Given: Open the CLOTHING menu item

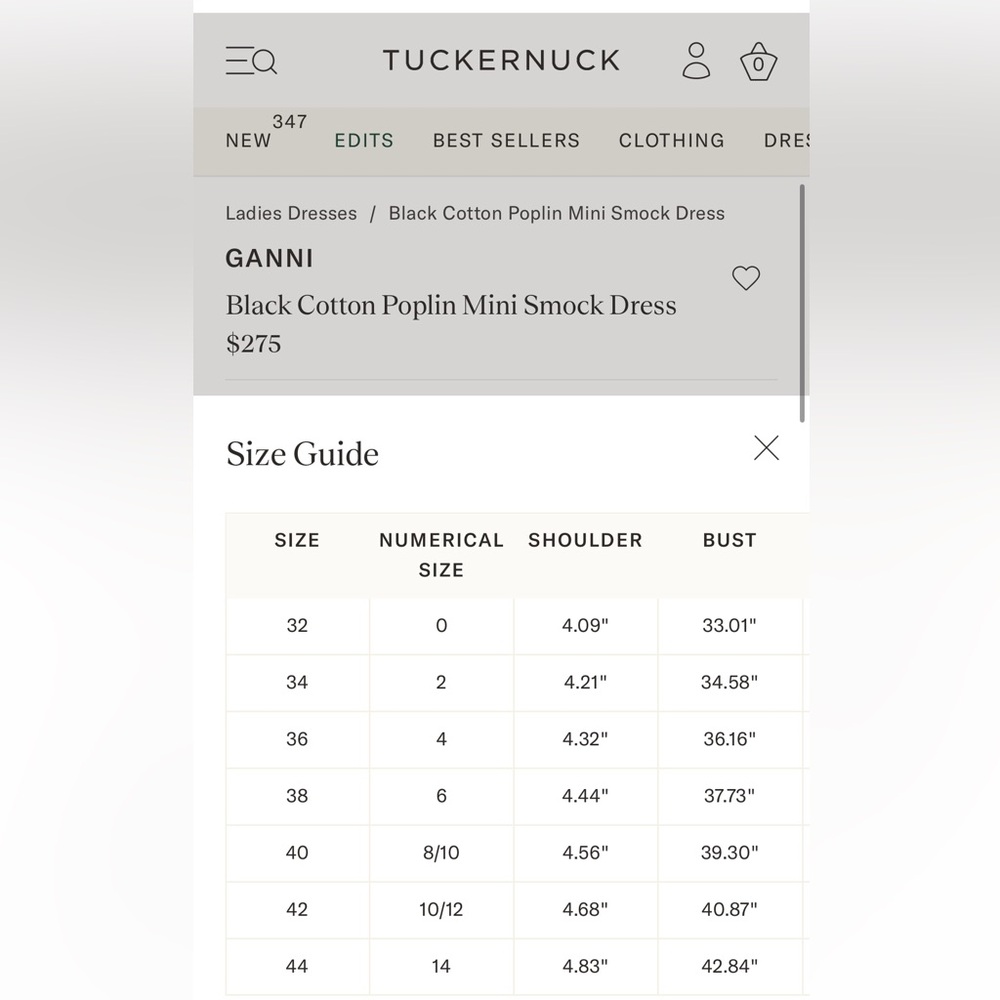Looking at the screenshot, I should pos(672,140).
